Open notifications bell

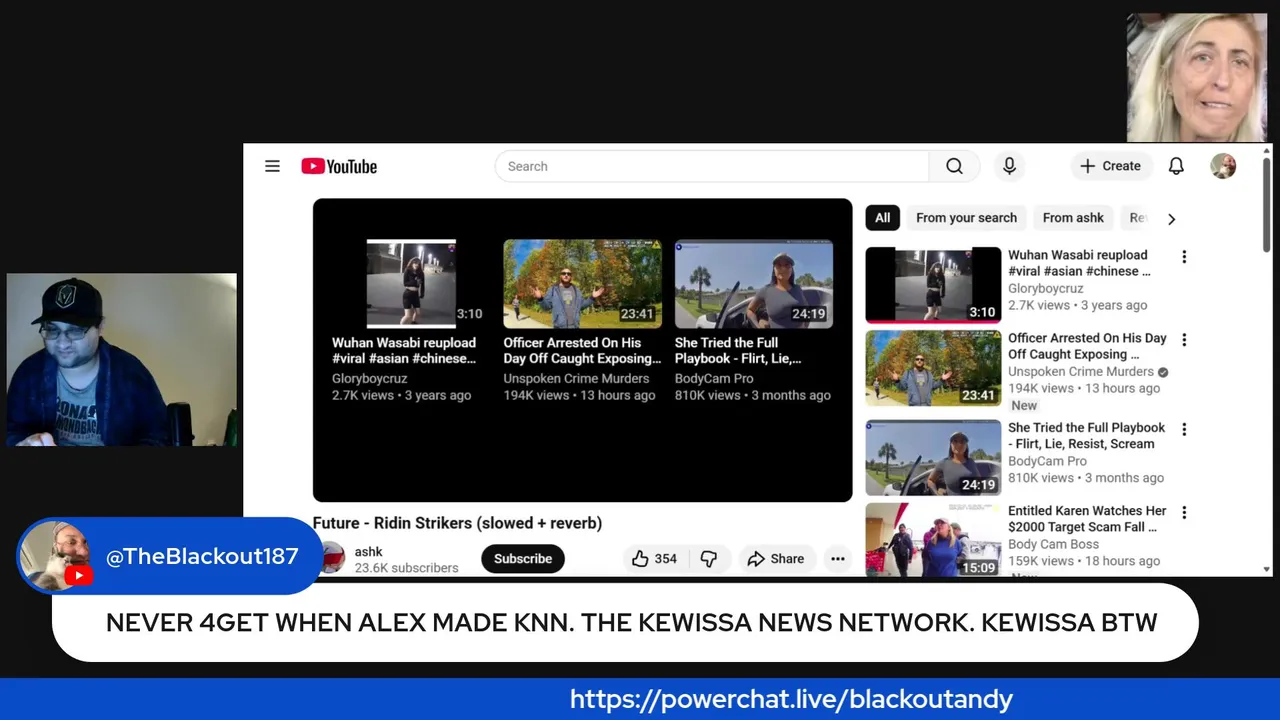click(1176, 166)
